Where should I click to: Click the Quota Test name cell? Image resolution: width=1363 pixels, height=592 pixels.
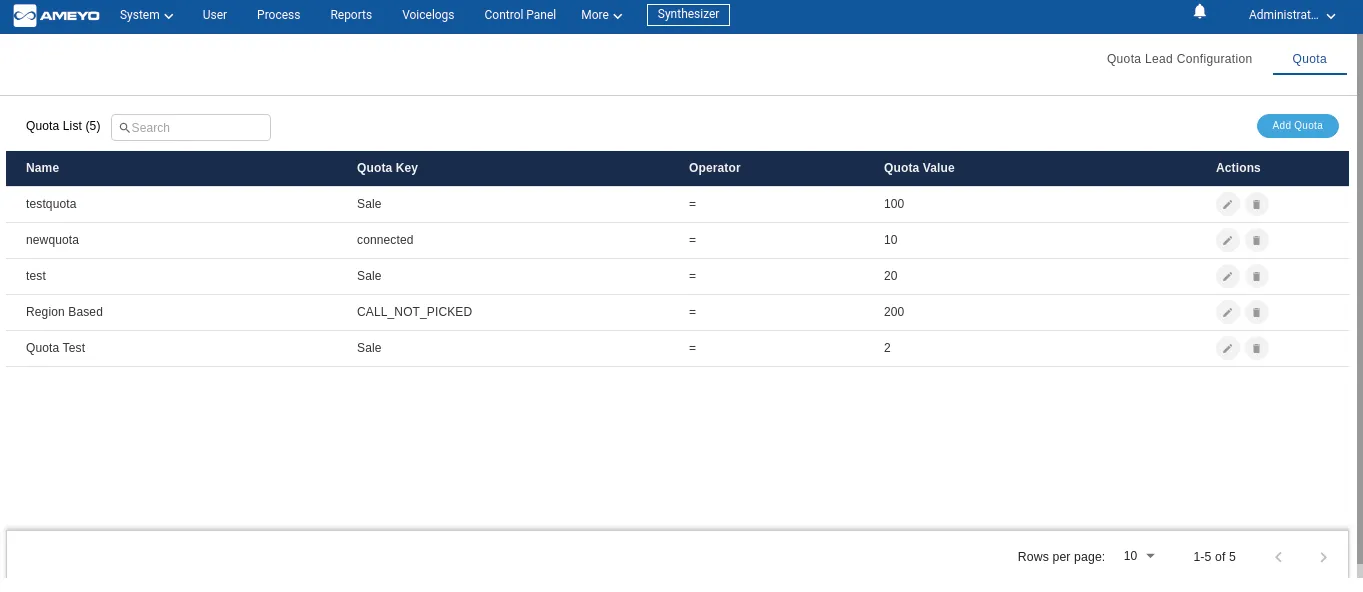56,348
